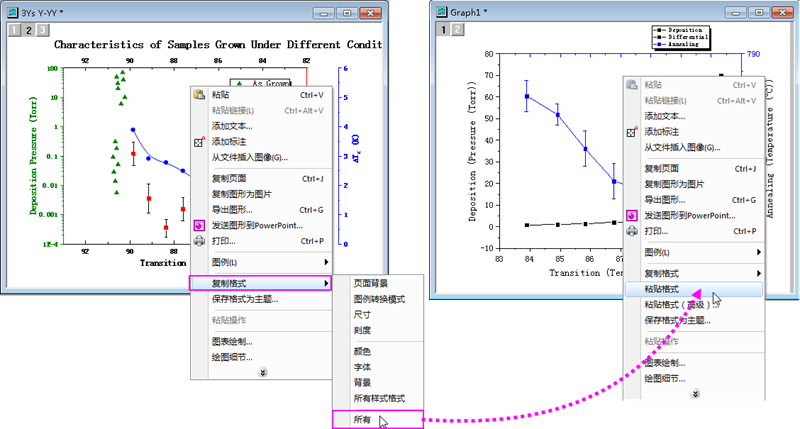Expand more items chevron in left menu
800x429 pixels.
tap(262, 372)
